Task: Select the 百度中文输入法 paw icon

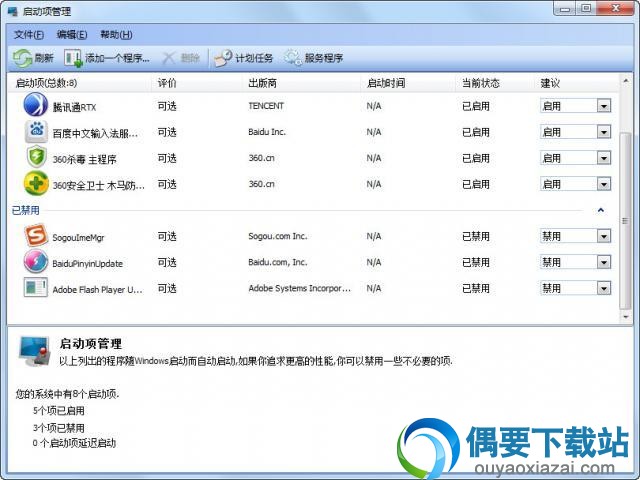Action: pos(36,131)
